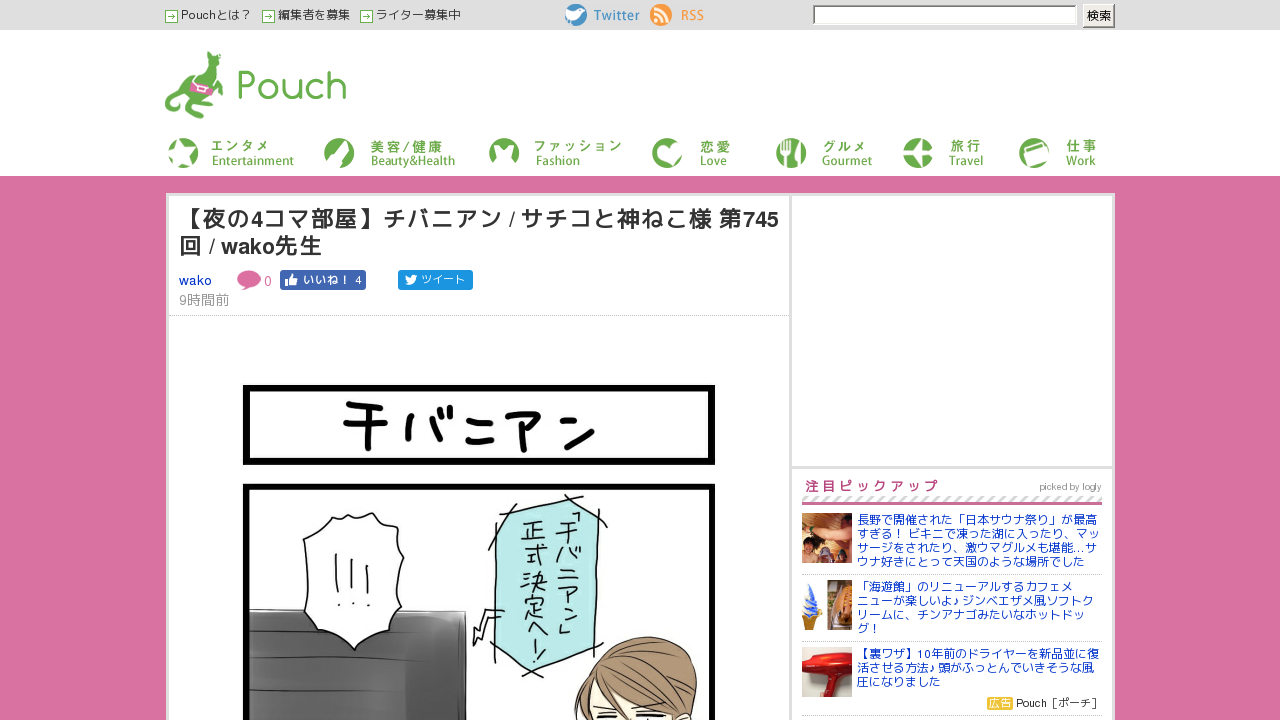
Task: Click the arrow icon beside ライター募集中
Action: [x=366, y=16]
